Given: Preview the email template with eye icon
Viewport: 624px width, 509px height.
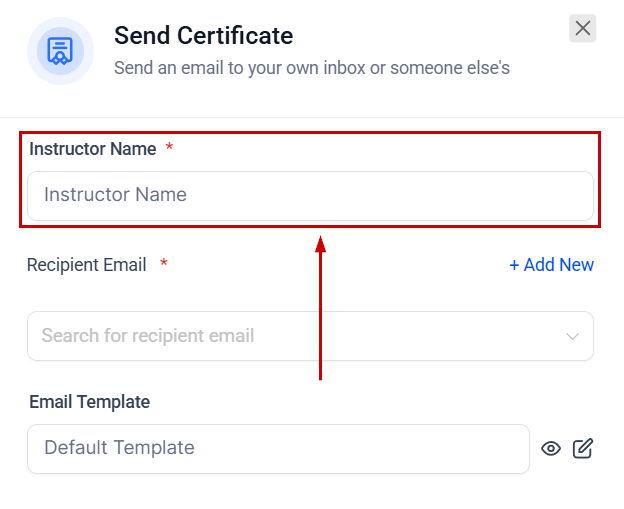Looking at the screenshot, I should (x=551, y=449).
